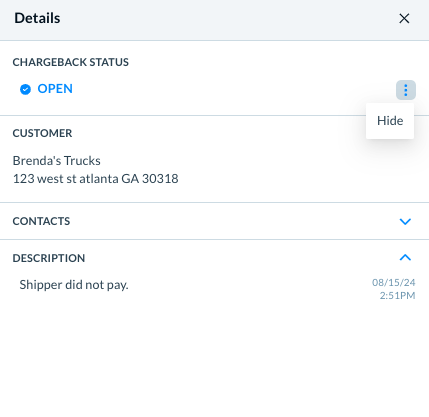429x417 pixels.
Task: Click the Brenda's Trucks customer name
Action: 57,161
